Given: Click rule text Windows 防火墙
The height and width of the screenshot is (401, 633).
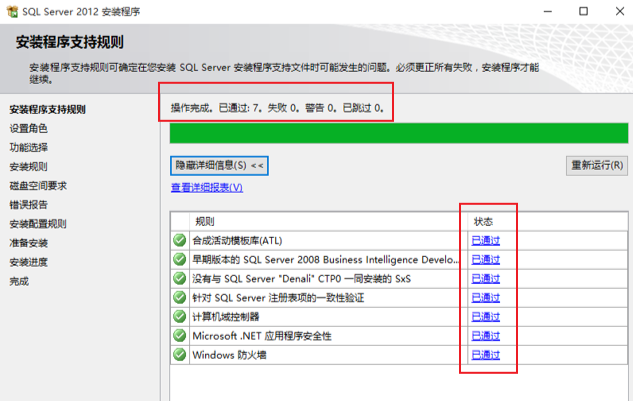Looking at the screenshot, I should 229,355.
